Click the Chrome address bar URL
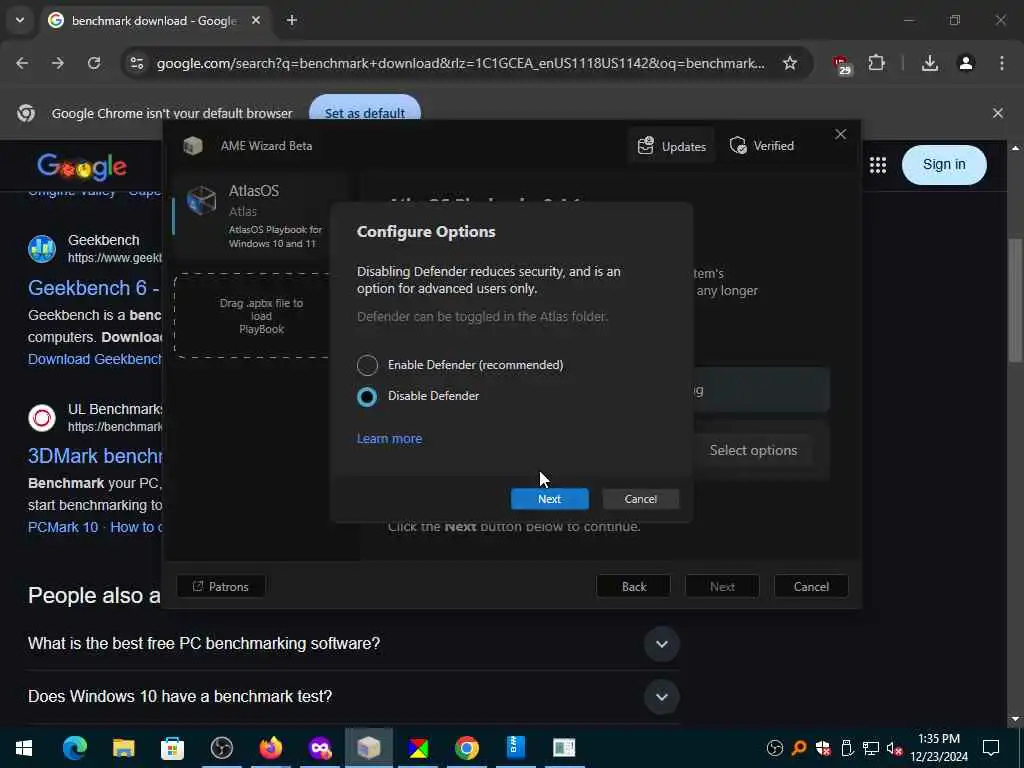 [460, 63]
